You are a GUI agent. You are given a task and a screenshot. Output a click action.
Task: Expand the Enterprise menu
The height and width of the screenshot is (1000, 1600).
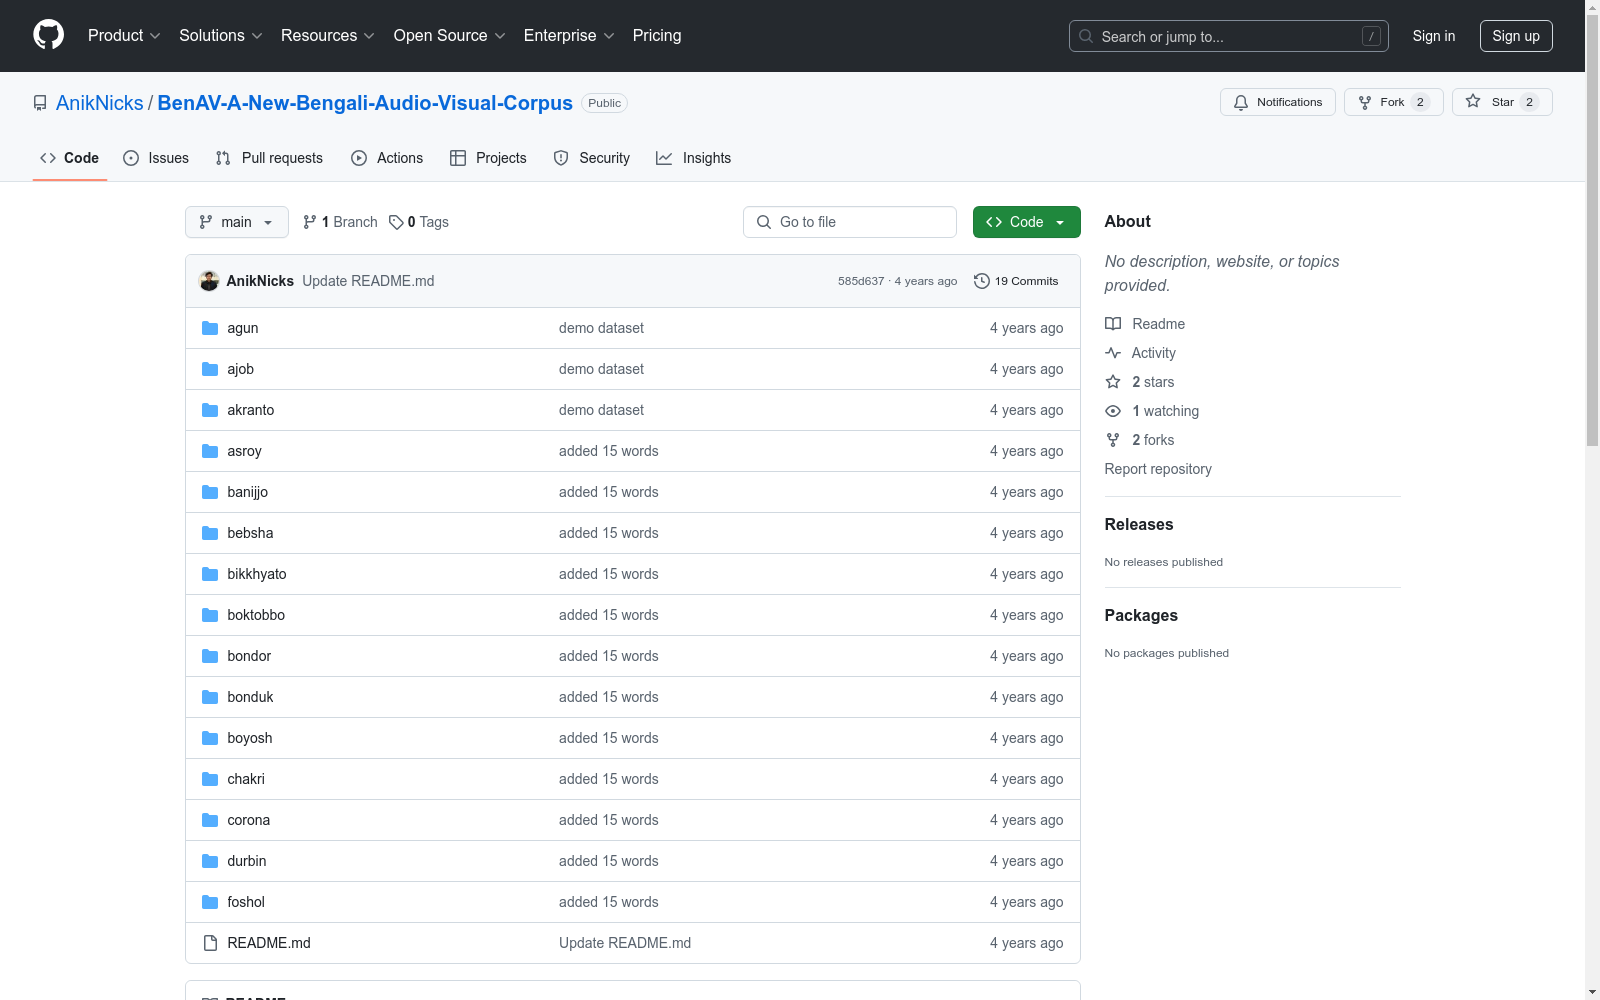(x=569, y=35)
